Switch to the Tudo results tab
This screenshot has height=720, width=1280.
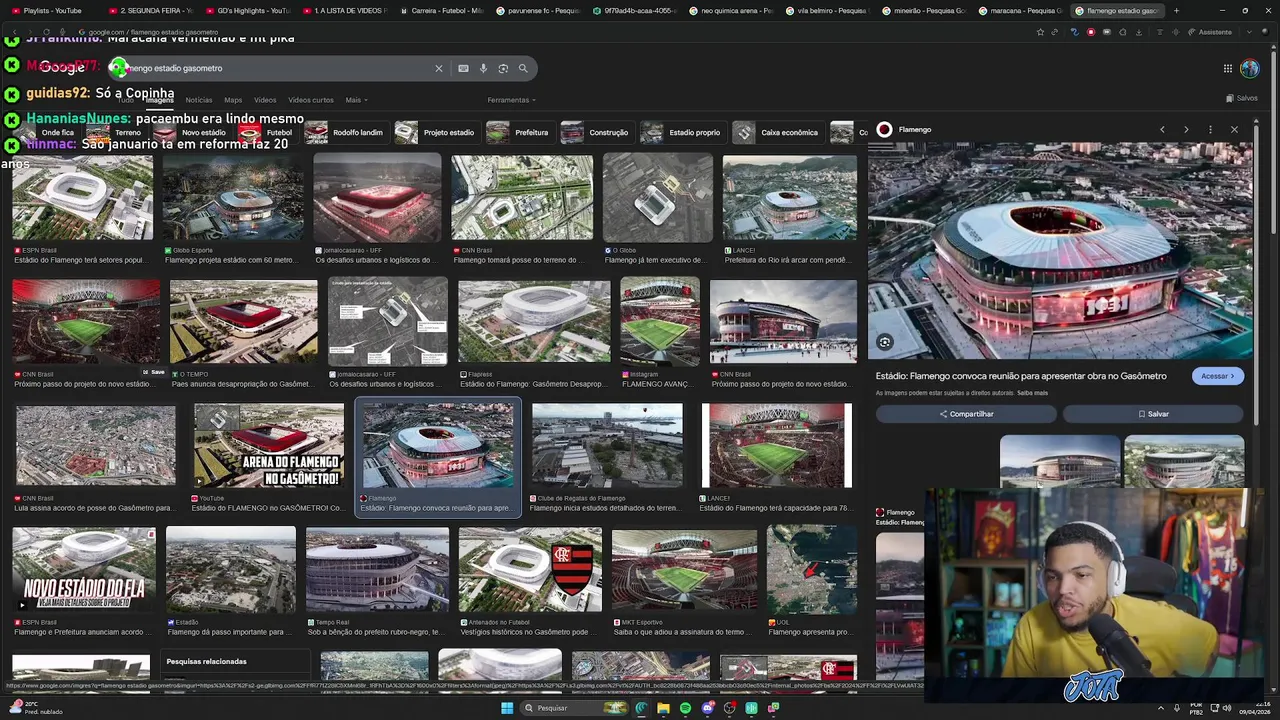click(125, 100)
